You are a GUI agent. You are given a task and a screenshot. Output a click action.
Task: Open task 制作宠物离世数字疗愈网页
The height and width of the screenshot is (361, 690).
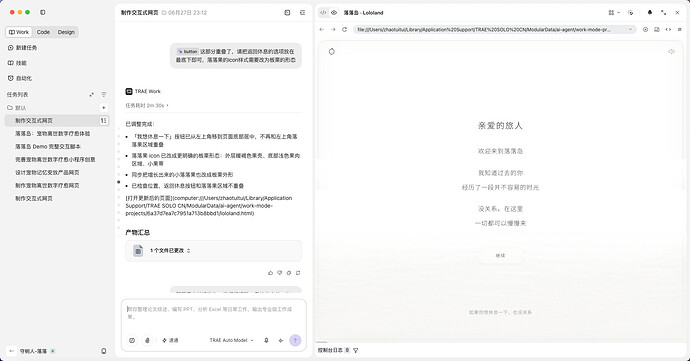pyautogui.click(x=47, y=185)
